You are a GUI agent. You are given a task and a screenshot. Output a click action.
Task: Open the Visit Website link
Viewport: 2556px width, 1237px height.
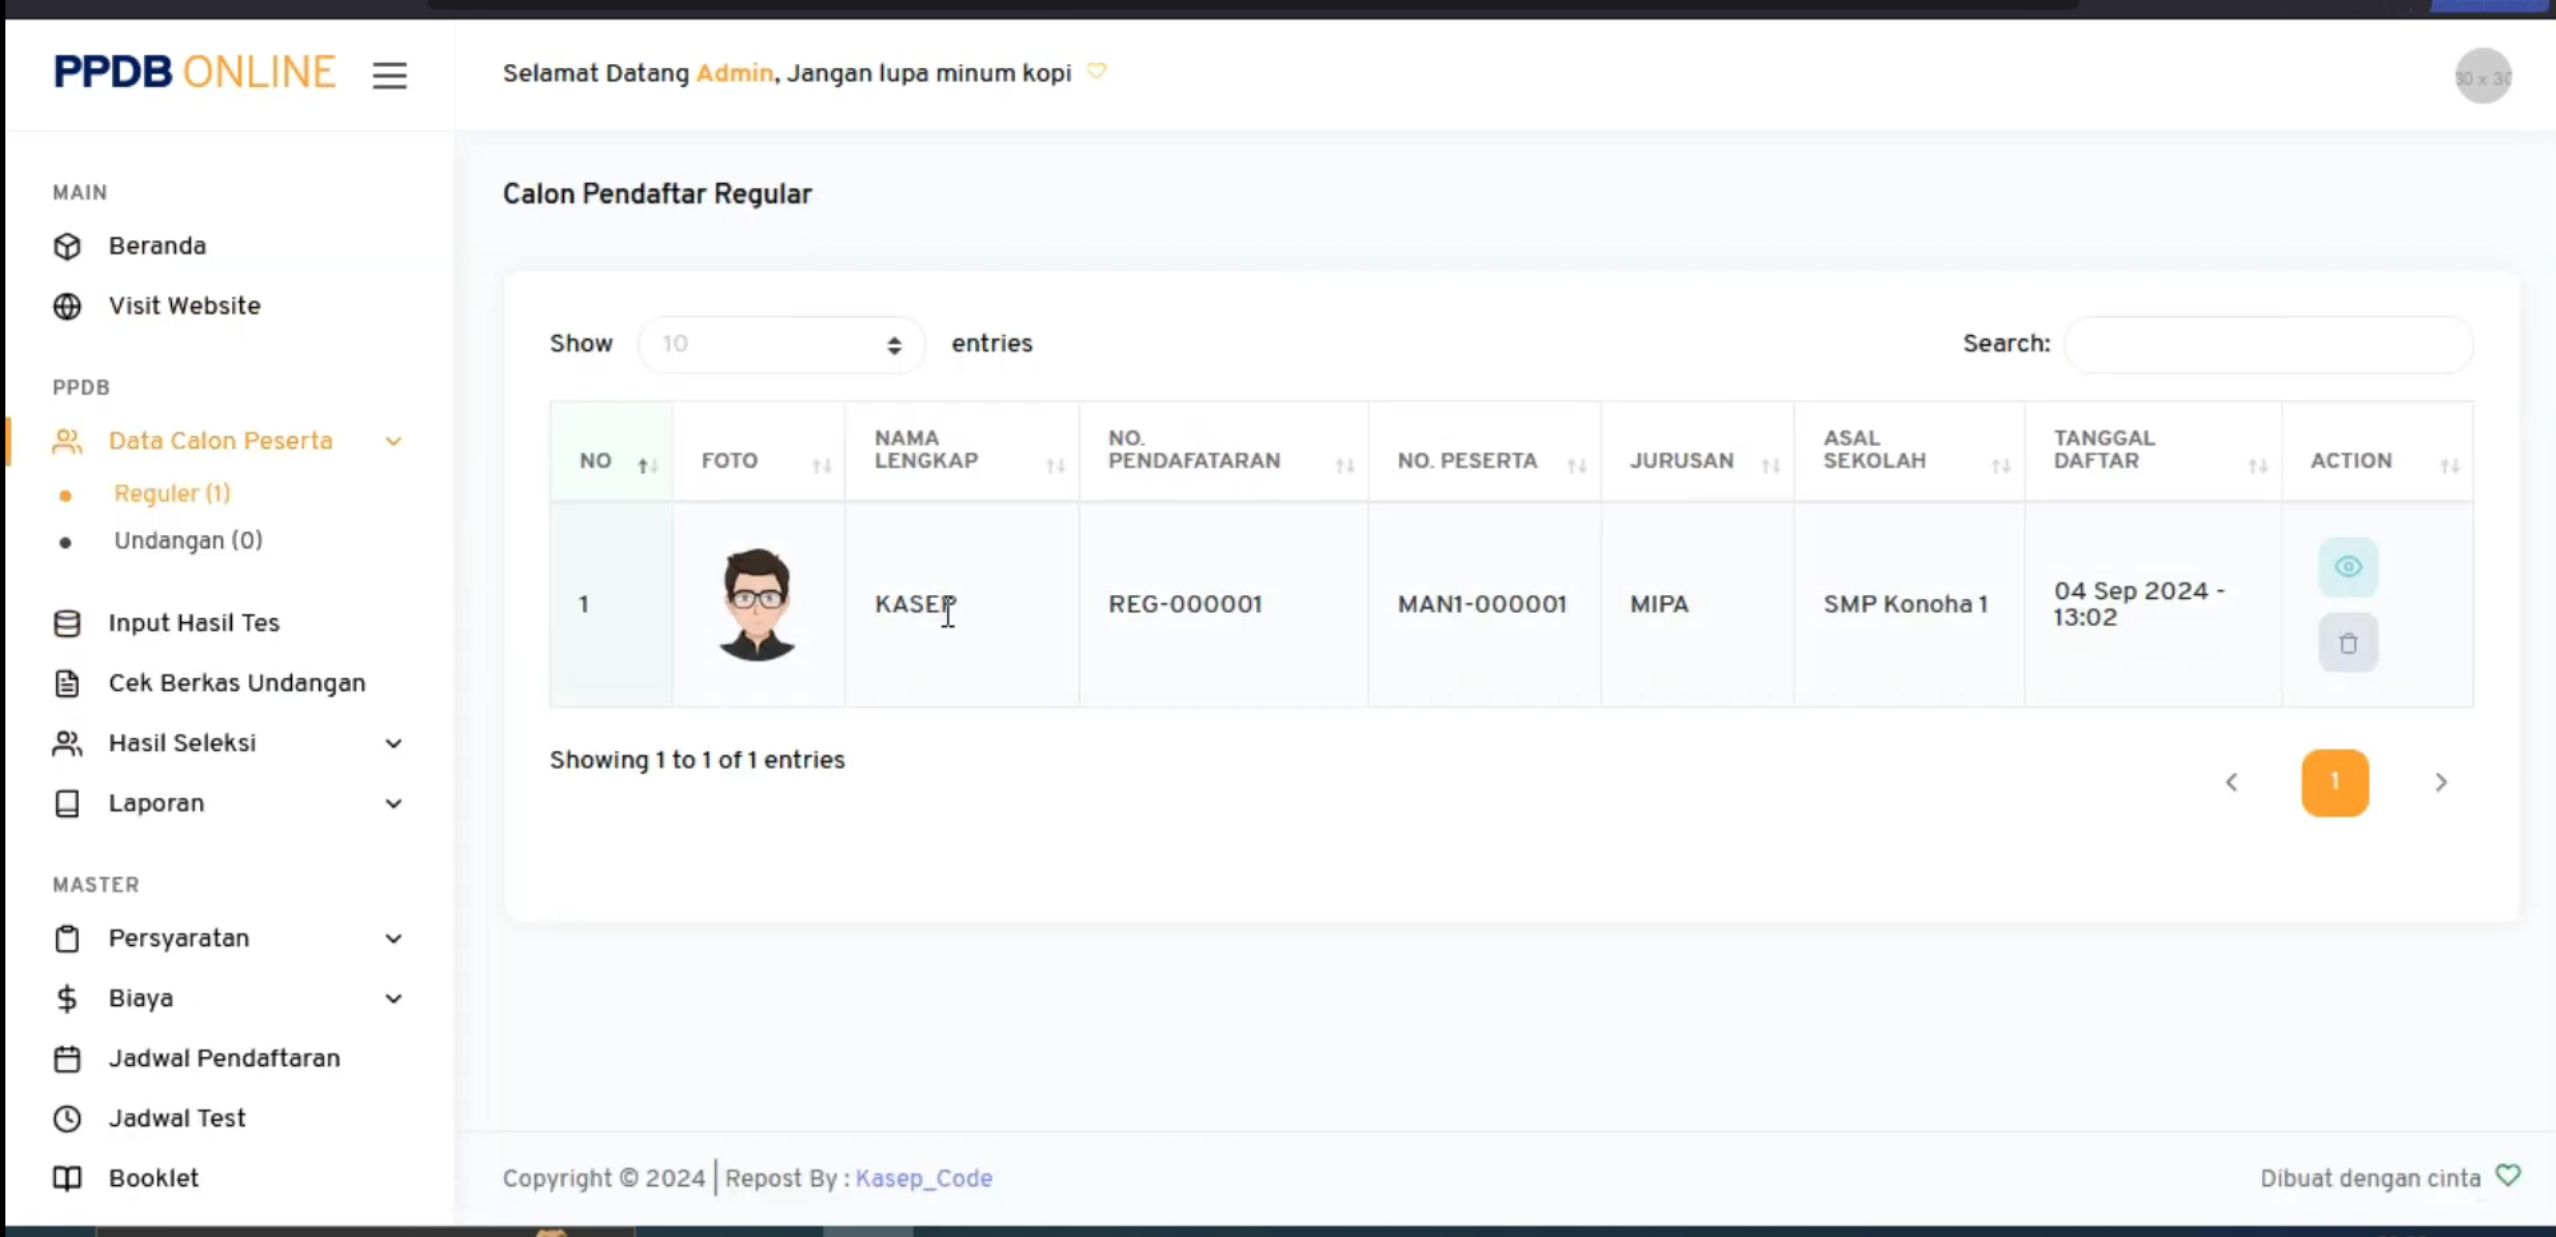point(184,306)
